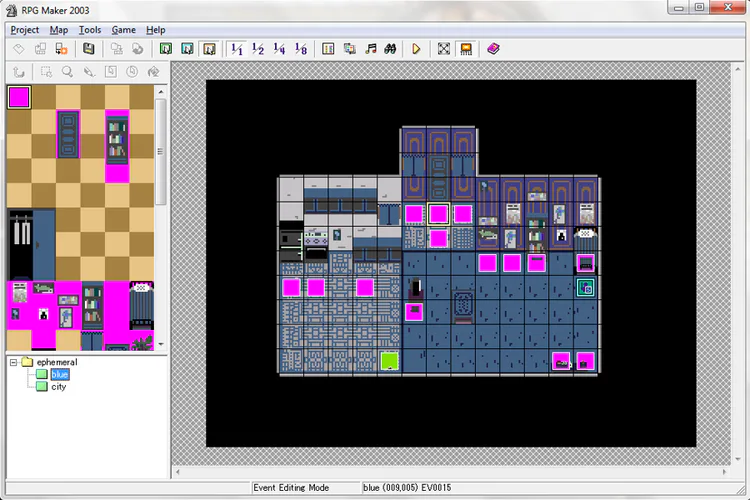The width and height of the screenshot is (750, 500).
Task: Choose the Rectangle draw tool
Action: 110,72
